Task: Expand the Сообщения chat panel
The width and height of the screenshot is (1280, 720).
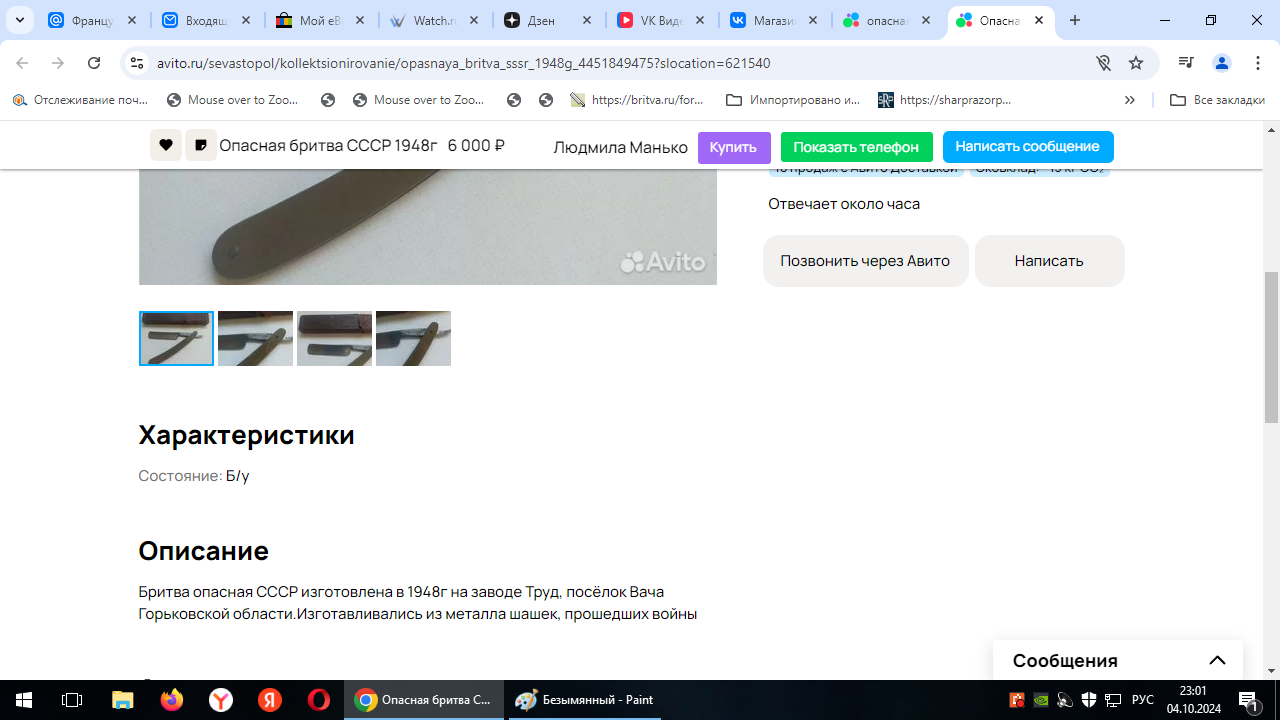Action: [1217, 660]
